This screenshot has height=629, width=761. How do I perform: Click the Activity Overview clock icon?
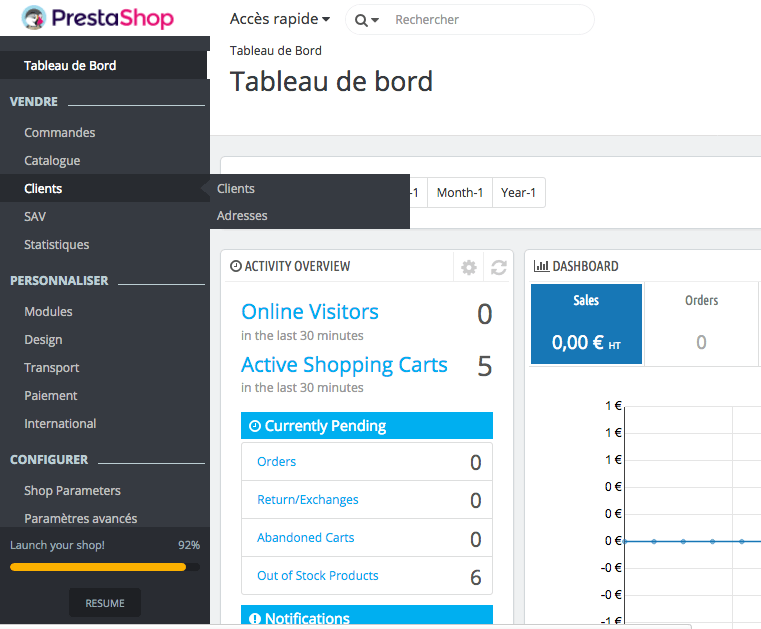coord(236,266)
